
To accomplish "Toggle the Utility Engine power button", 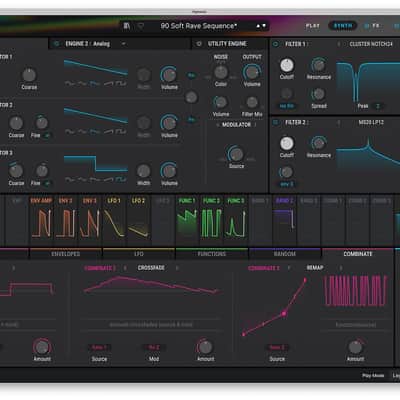I will pyautogui.click(x=199, y=44).
